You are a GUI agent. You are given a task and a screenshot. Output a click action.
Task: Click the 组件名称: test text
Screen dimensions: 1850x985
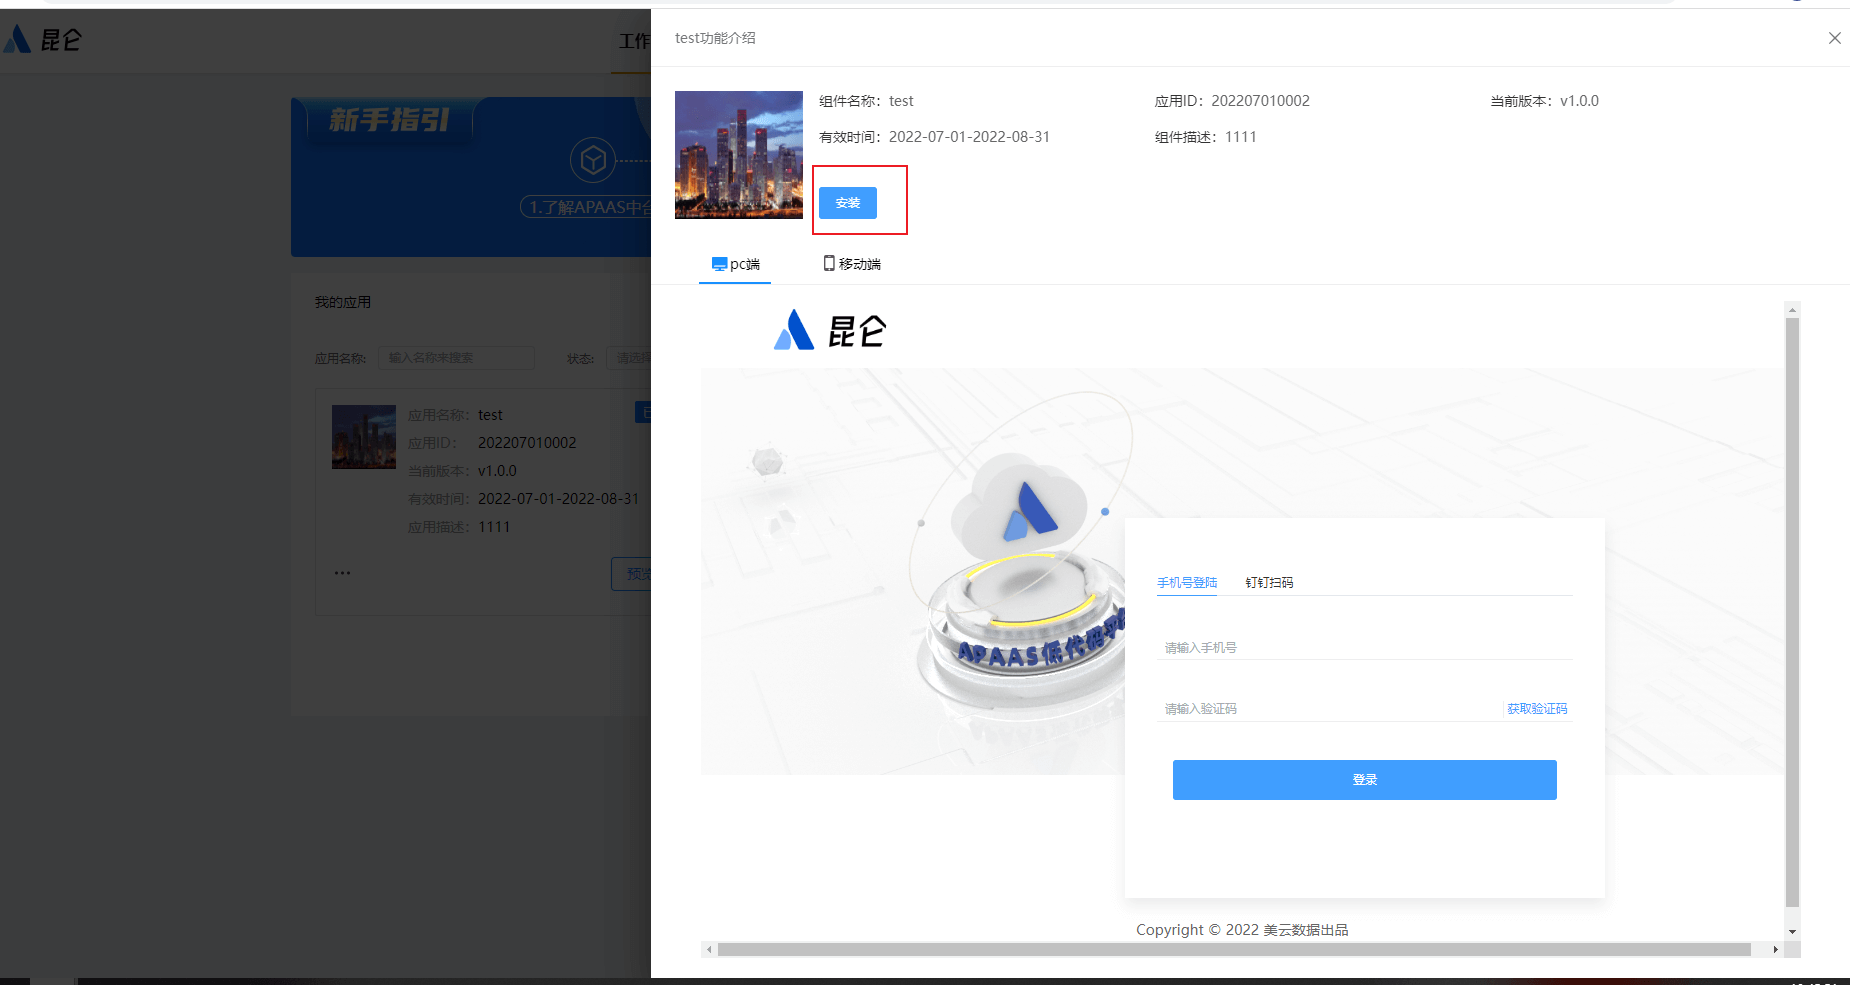(866, 101)
